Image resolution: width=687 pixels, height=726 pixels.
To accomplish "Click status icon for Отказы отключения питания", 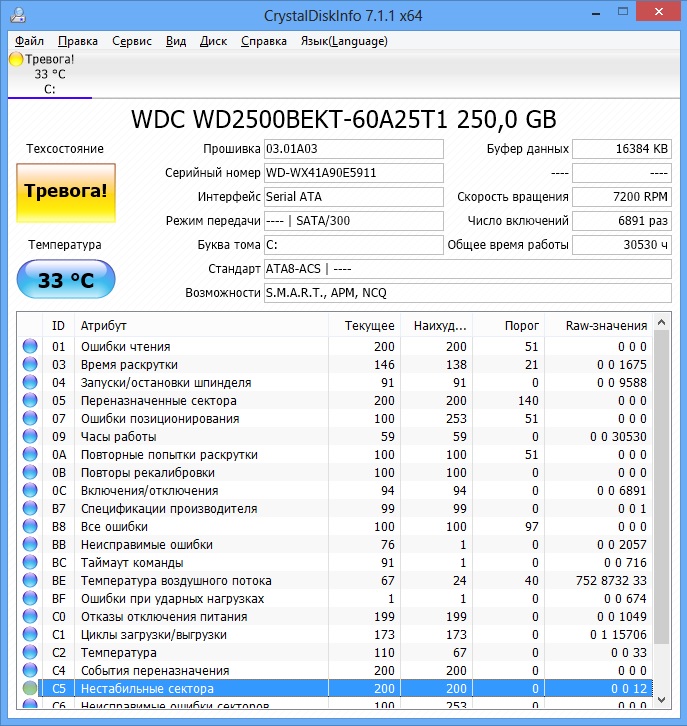I will tap(30, 617).
